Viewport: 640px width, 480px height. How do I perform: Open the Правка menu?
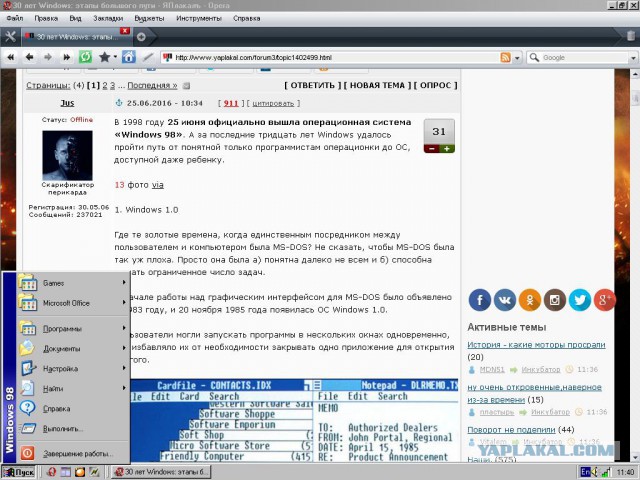click(46, 18)
